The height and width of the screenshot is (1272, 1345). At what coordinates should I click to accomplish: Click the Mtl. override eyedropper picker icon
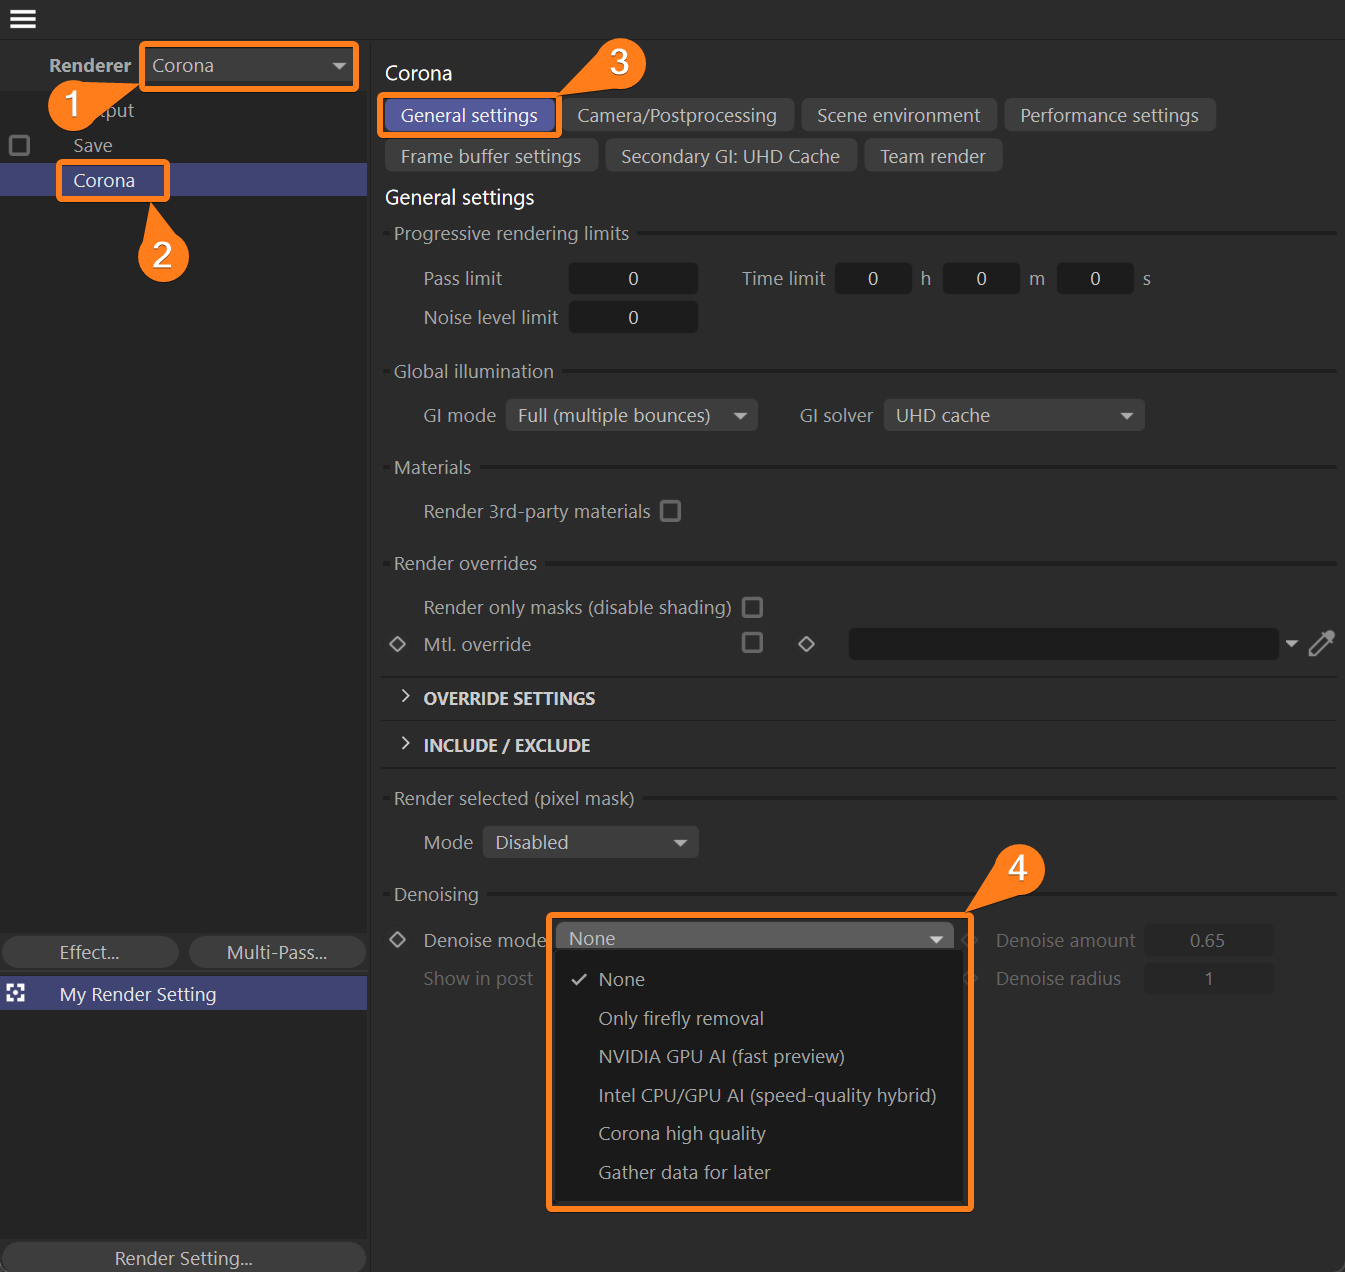point(1321,644)
